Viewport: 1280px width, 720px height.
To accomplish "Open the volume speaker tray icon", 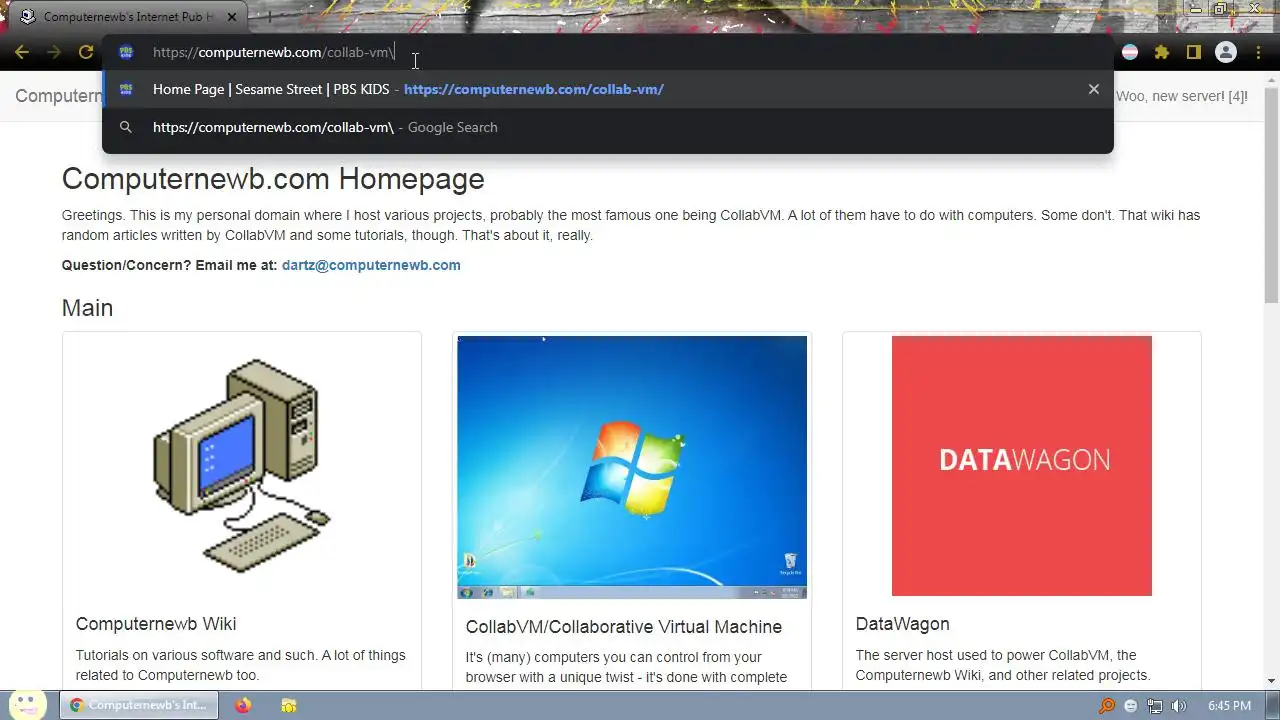I will click(1179, 705).
